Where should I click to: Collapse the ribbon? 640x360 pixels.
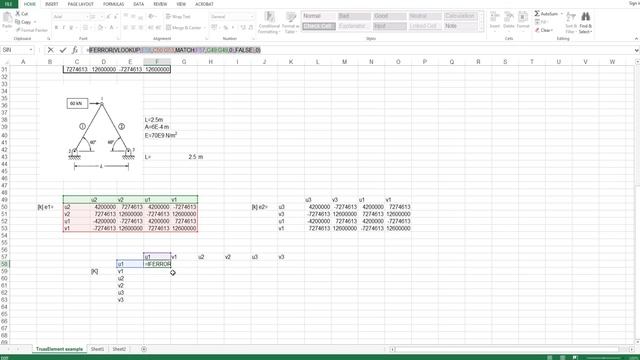point(636,38)
